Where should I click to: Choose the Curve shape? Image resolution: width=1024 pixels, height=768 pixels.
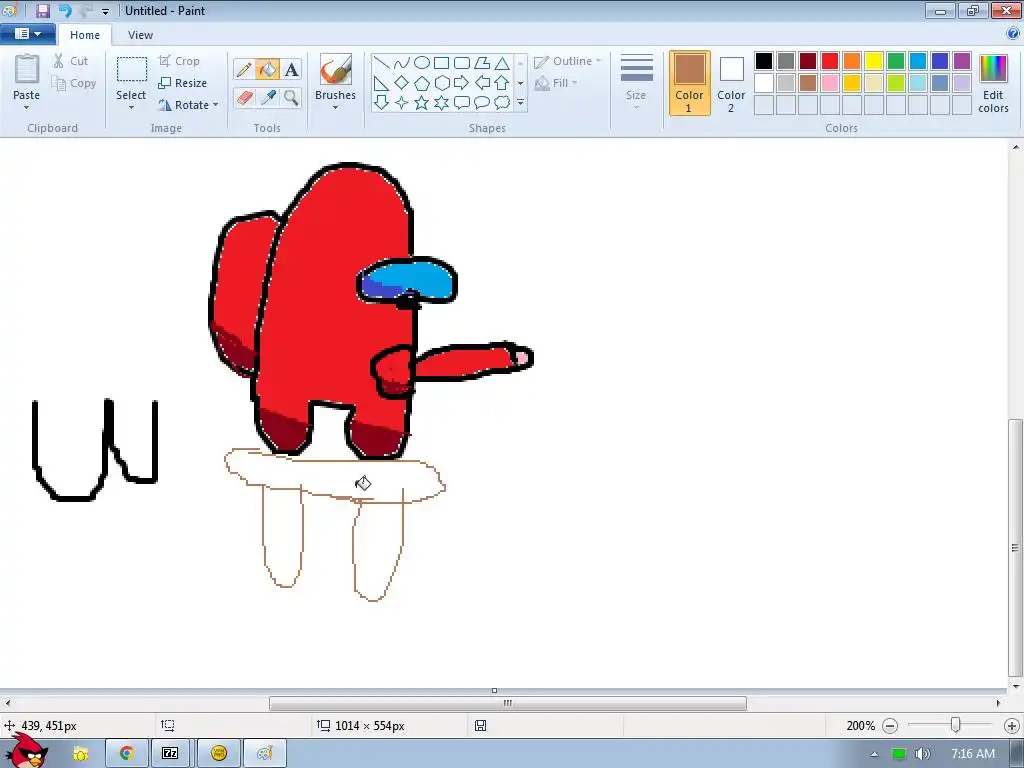[402, 63]
